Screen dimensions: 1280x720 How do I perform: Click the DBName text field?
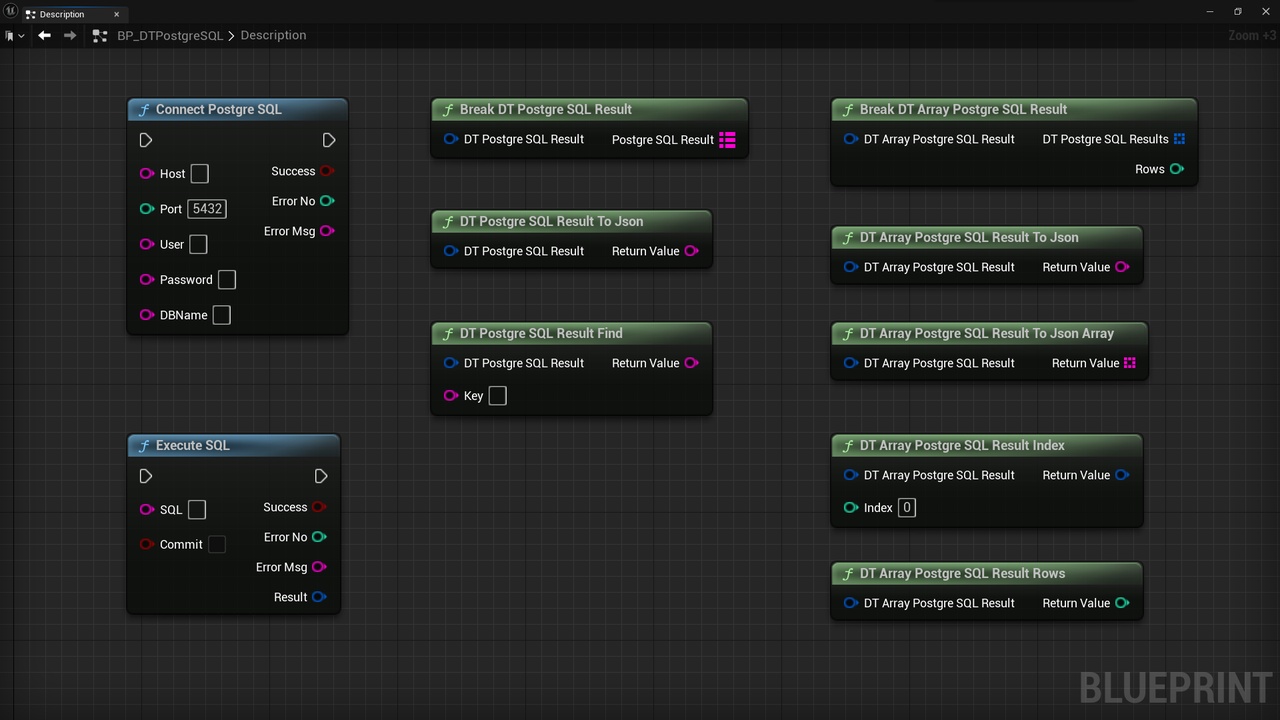(x=222, y=315)
